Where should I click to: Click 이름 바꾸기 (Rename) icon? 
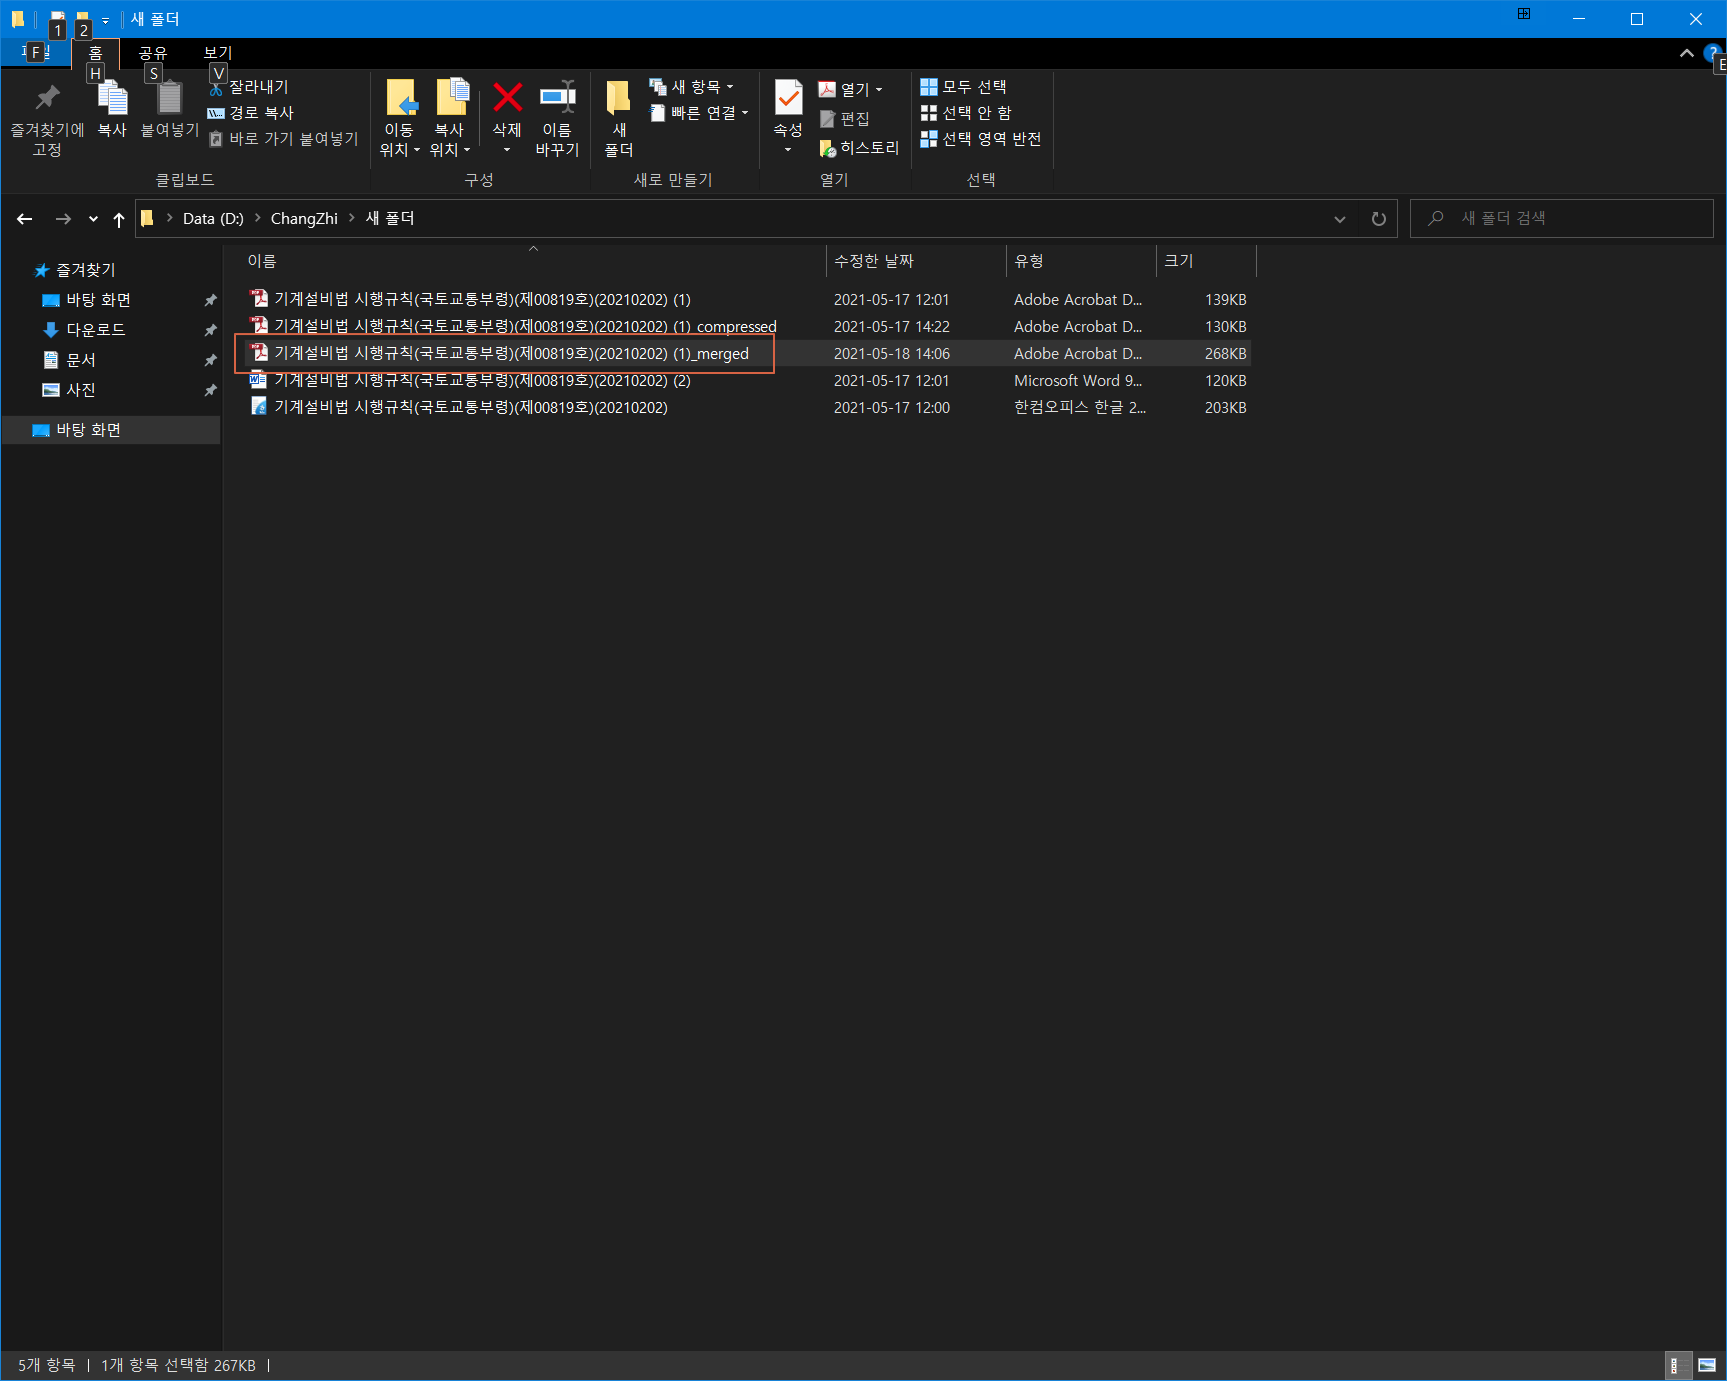[557, 118]
